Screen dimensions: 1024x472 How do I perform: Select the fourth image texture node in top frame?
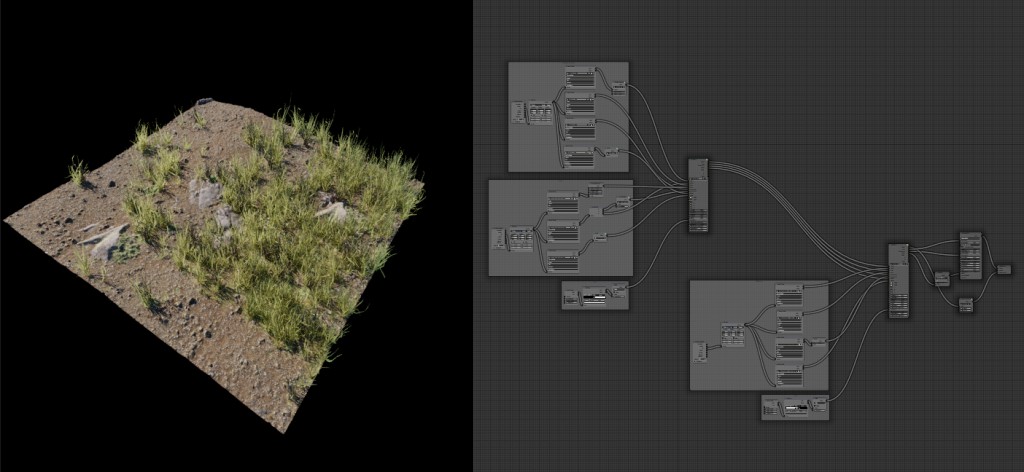point(579,157)
